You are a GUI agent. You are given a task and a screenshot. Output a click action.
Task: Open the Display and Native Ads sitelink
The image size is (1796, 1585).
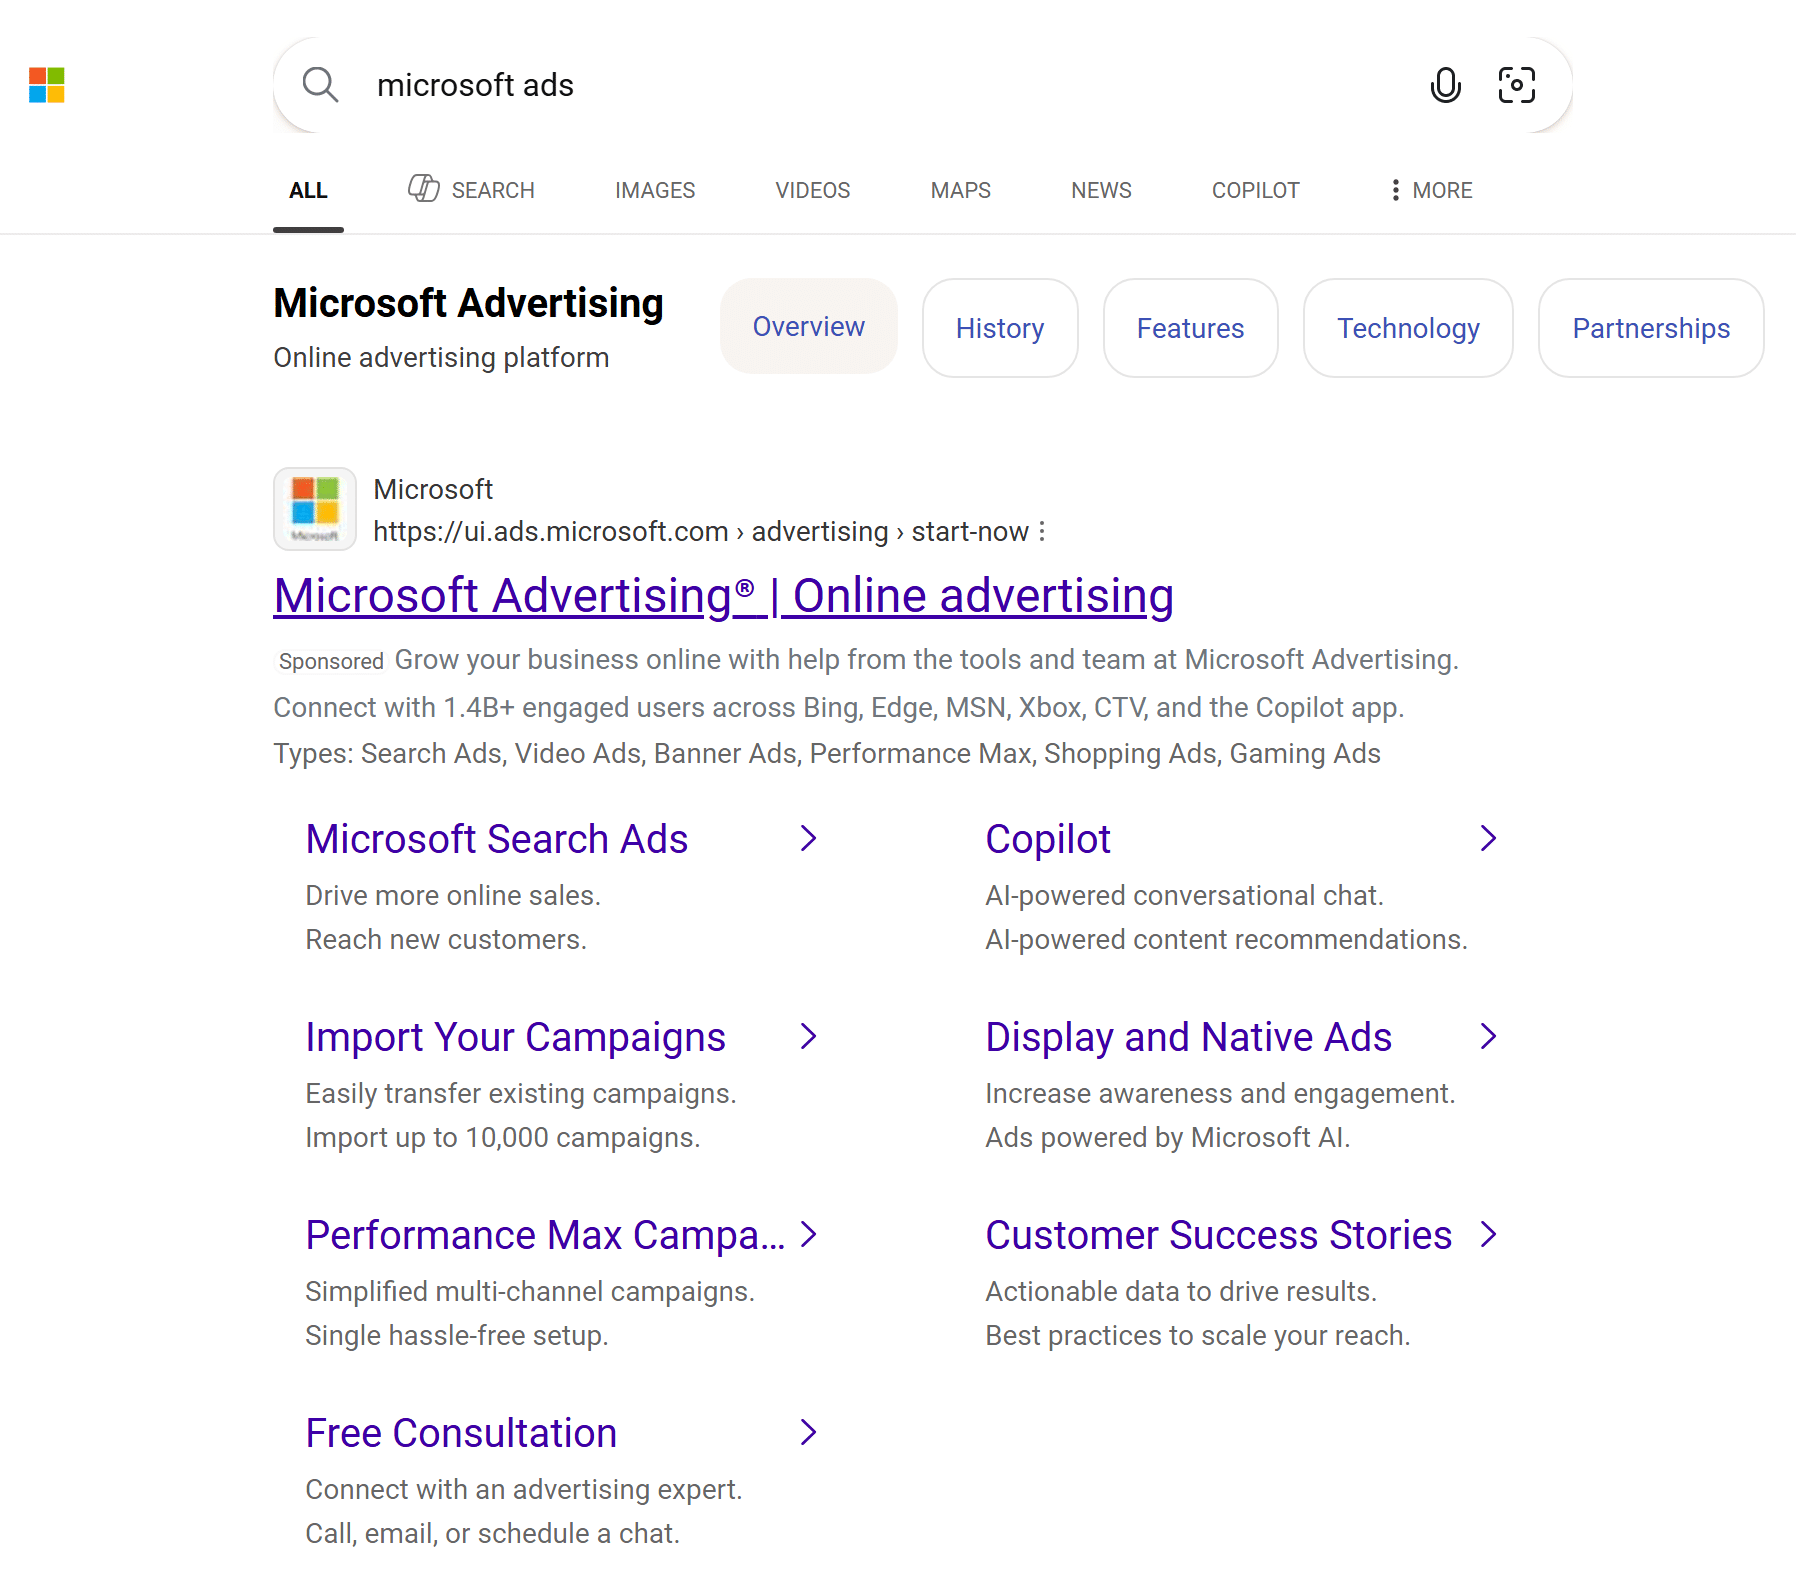tap(1188, 1037)
